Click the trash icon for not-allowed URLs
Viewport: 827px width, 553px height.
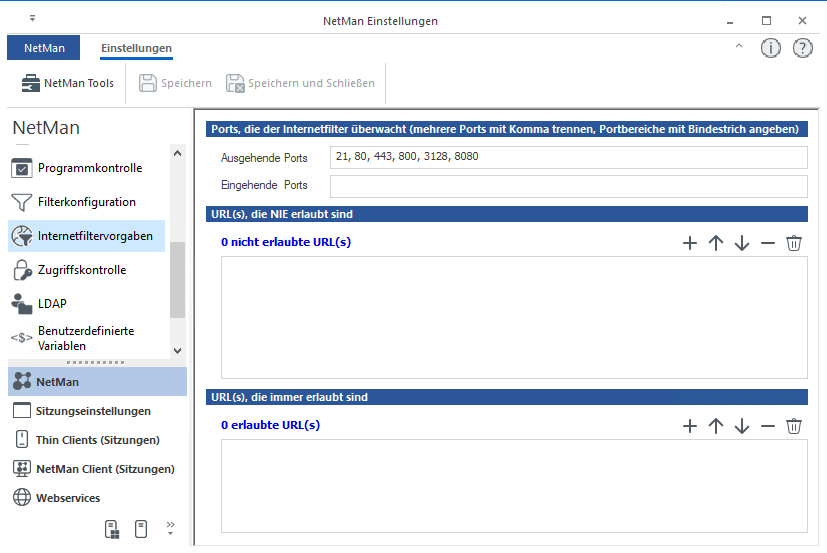coord(794,243)
